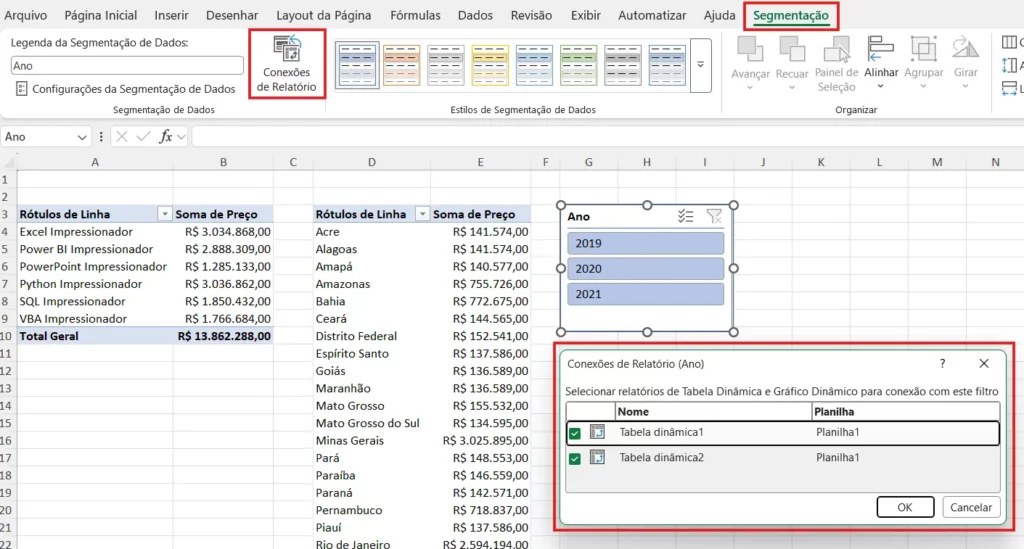The height and width of the screenshot is (549, 1024).
Task: Click the Agrupar icon
Action: (x=923, y=50)
